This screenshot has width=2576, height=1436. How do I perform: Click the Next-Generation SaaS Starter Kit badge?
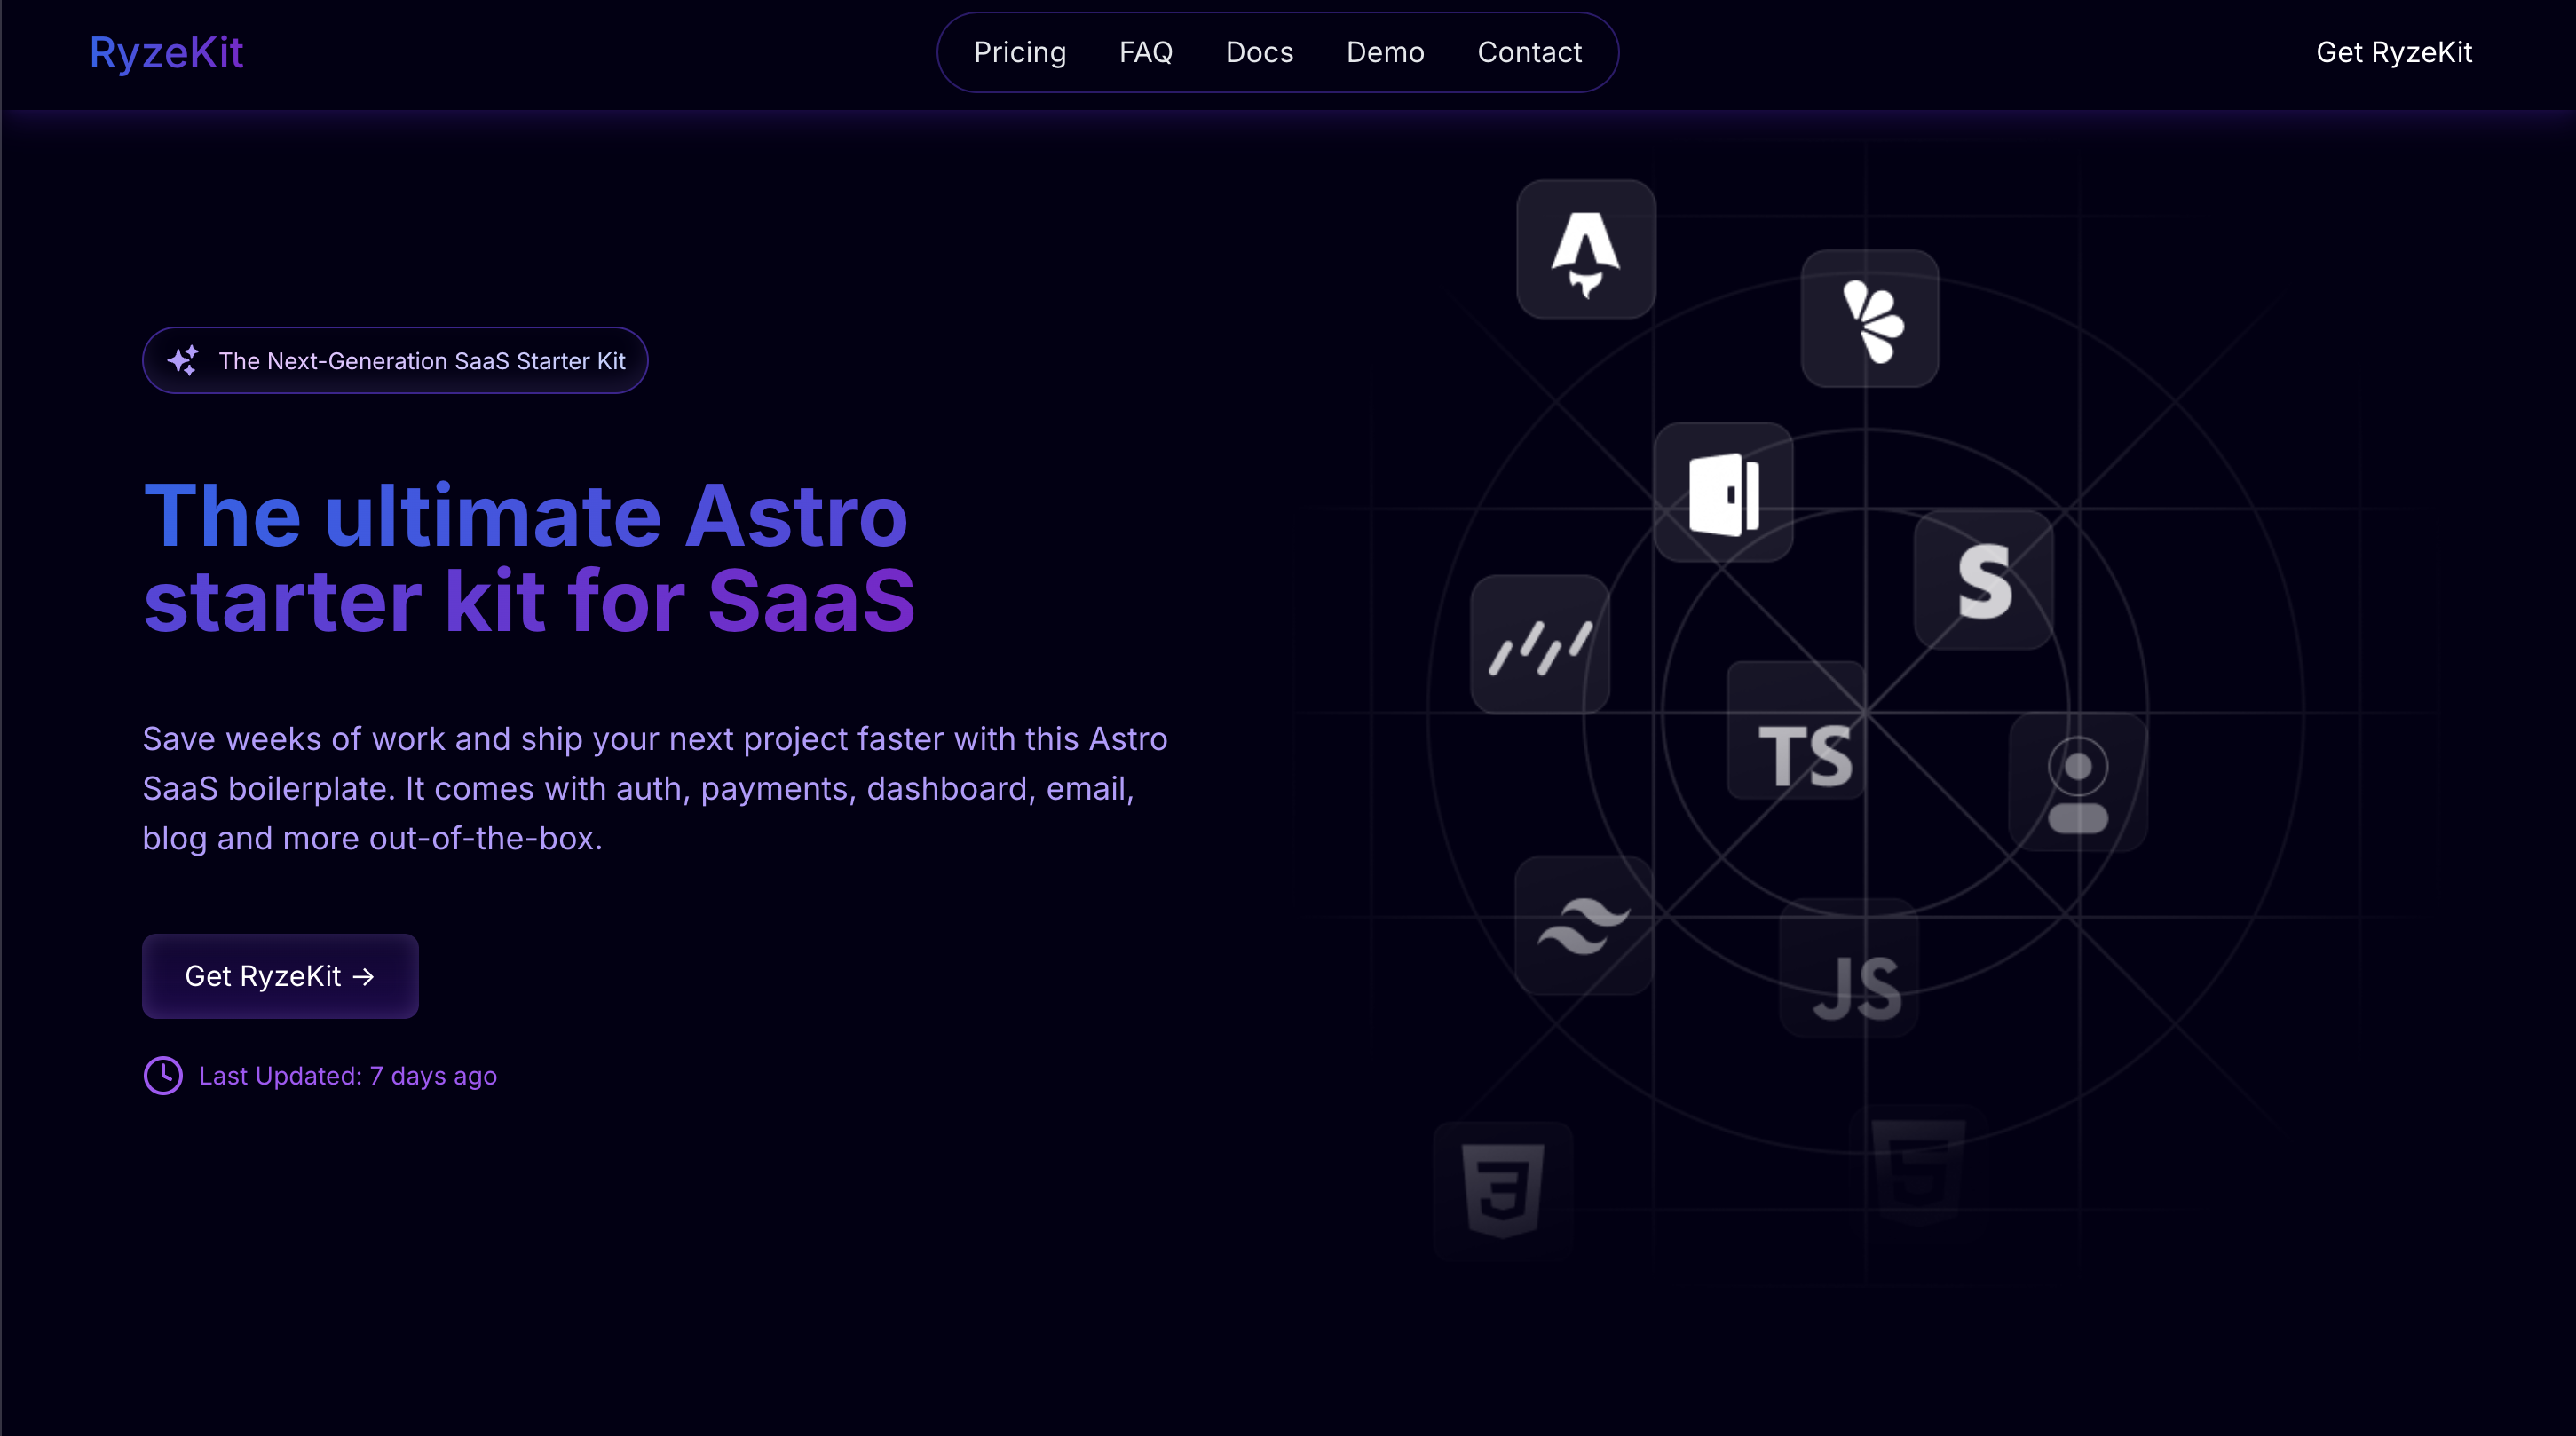395,360
